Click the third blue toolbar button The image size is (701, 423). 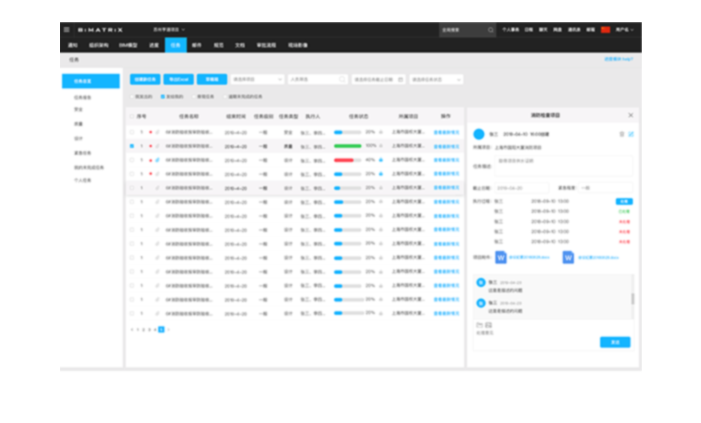coord(212,79)
